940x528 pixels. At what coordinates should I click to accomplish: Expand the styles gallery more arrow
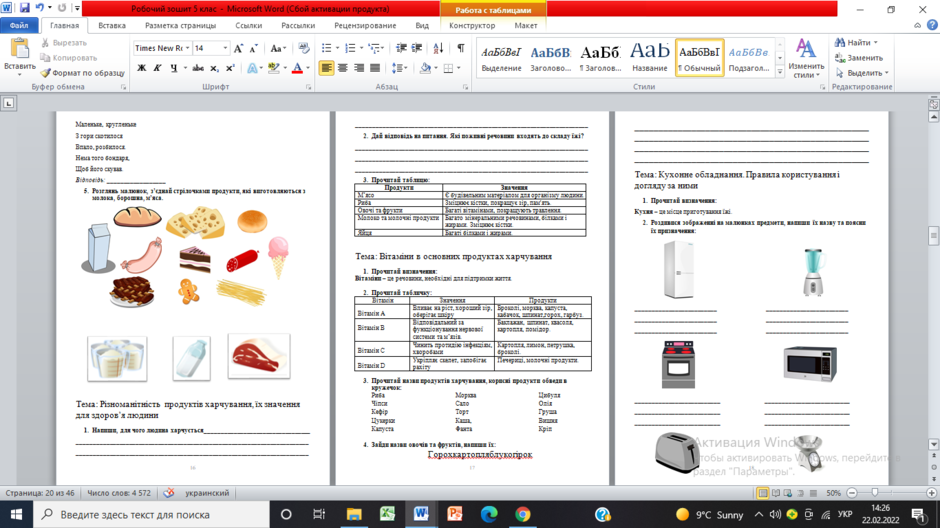tap(779, 72)
